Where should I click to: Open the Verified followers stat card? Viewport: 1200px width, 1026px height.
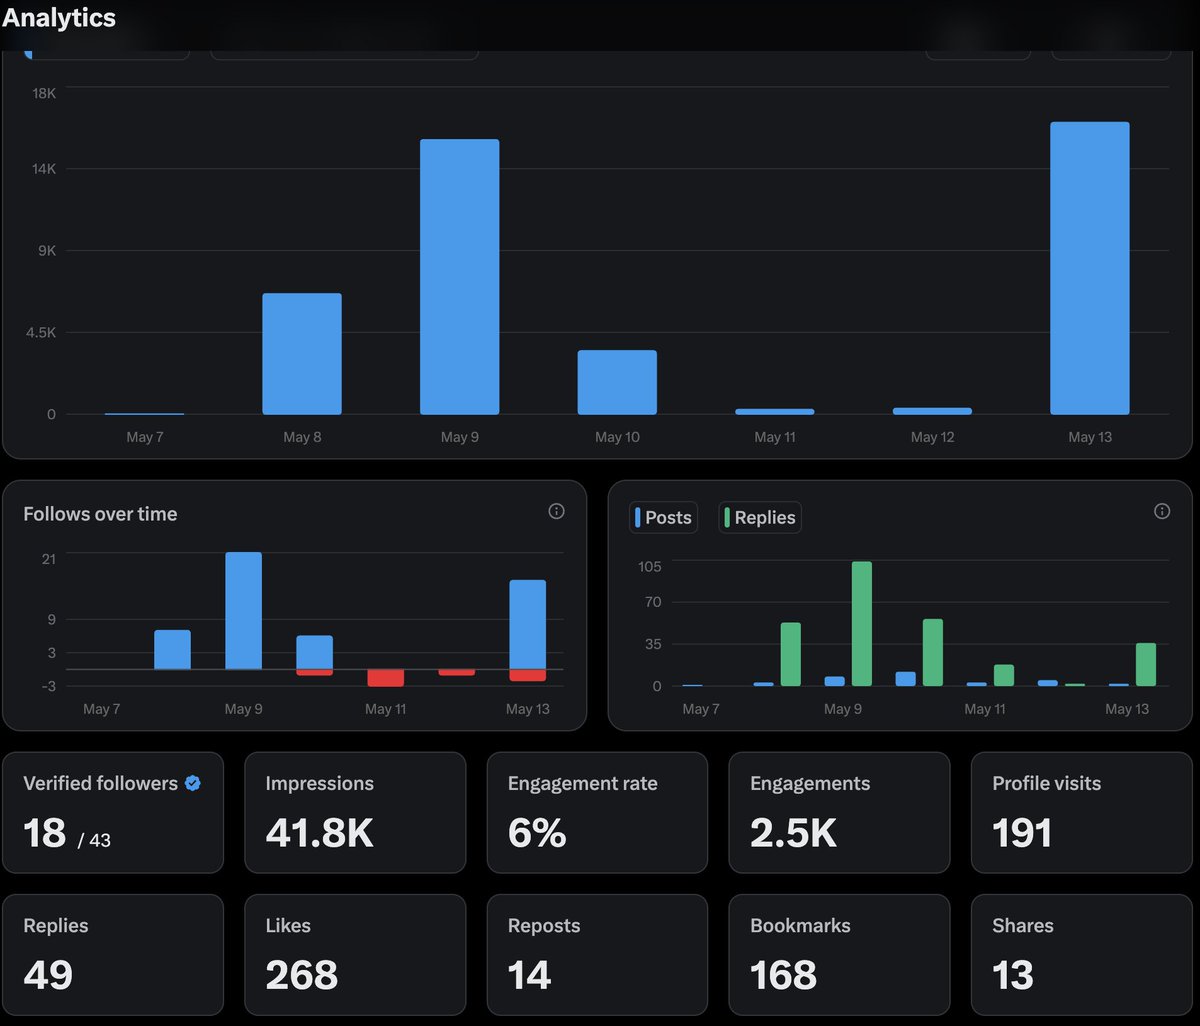[x=113, y=813]
